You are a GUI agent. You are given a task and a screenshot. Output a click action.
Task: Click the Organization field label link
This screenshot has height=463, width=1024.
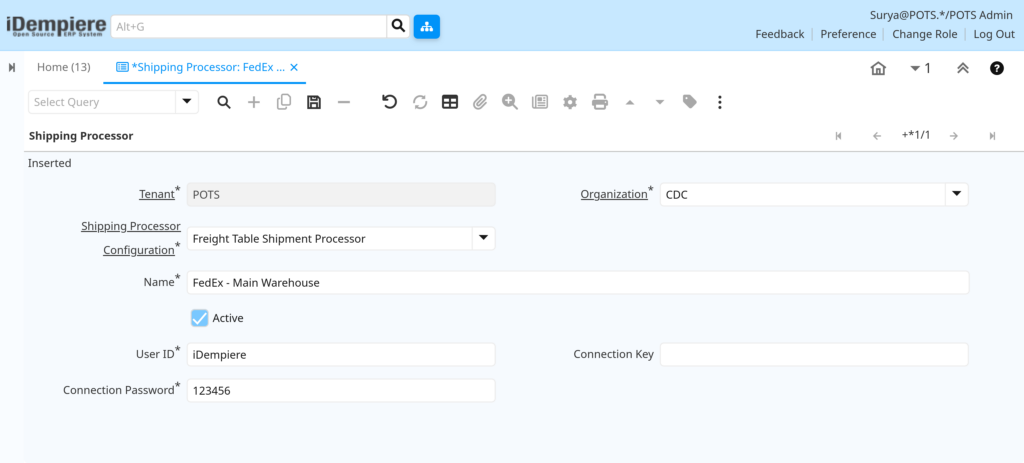(x=613, y=194)
